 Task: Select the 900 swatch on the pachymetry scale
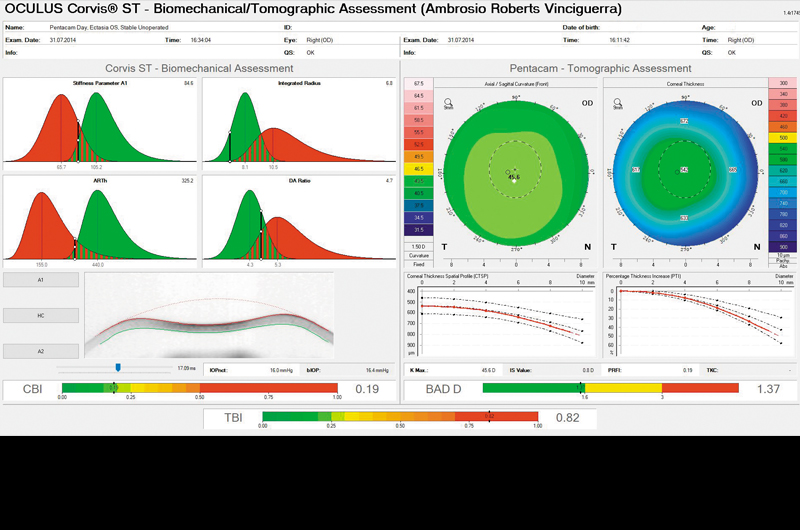[783, 247]
